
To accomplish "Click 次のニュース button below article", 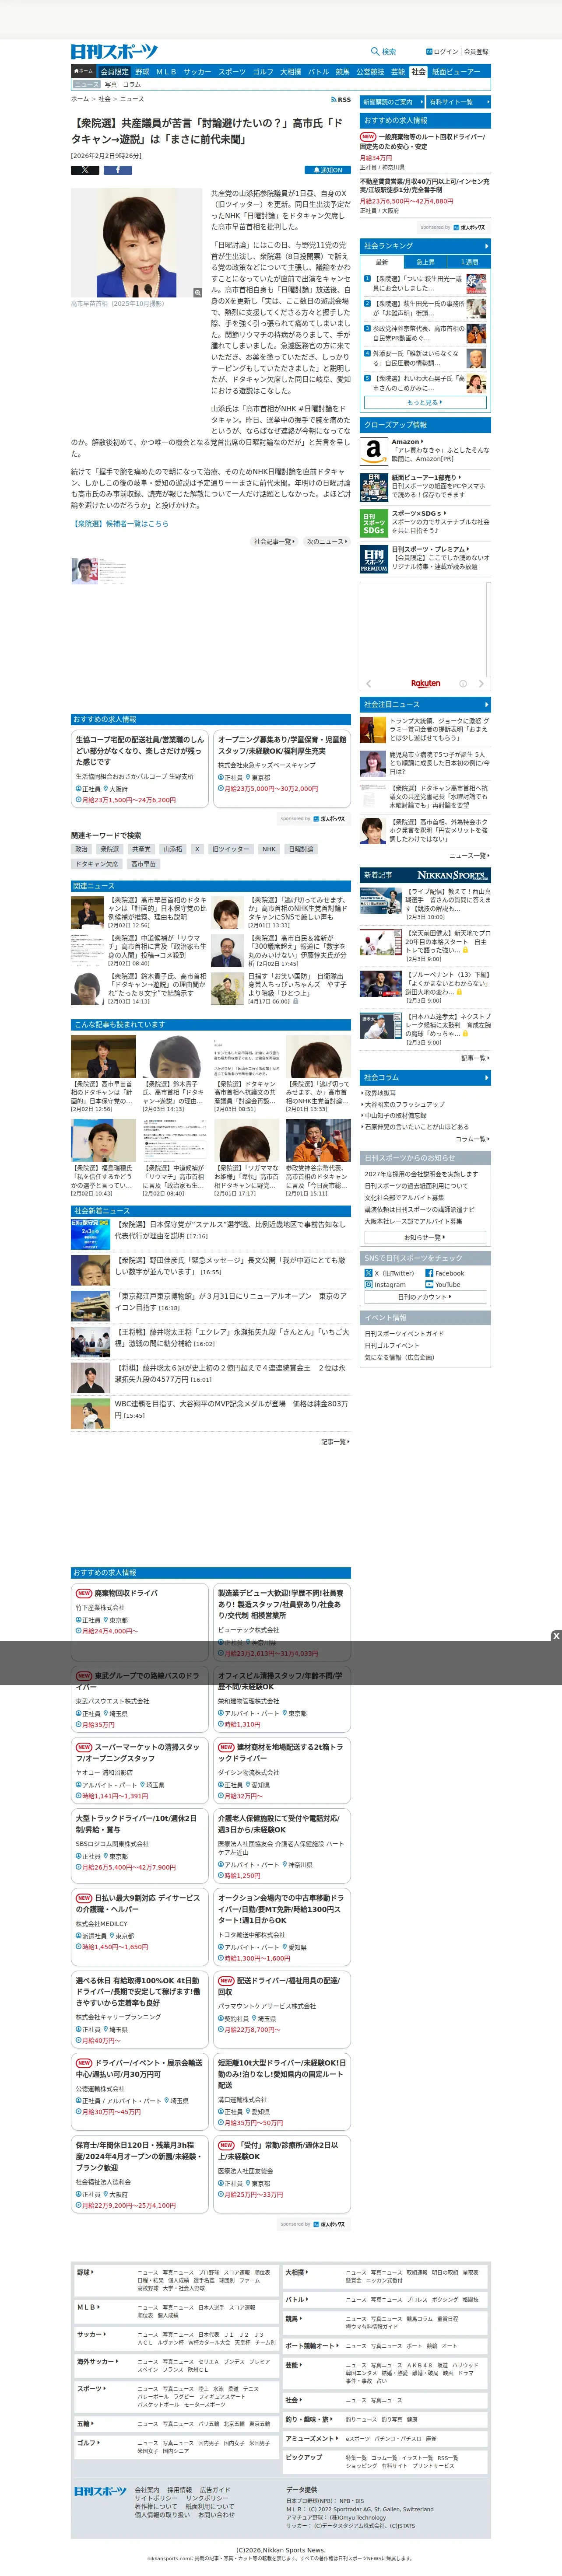I will 326,542.
